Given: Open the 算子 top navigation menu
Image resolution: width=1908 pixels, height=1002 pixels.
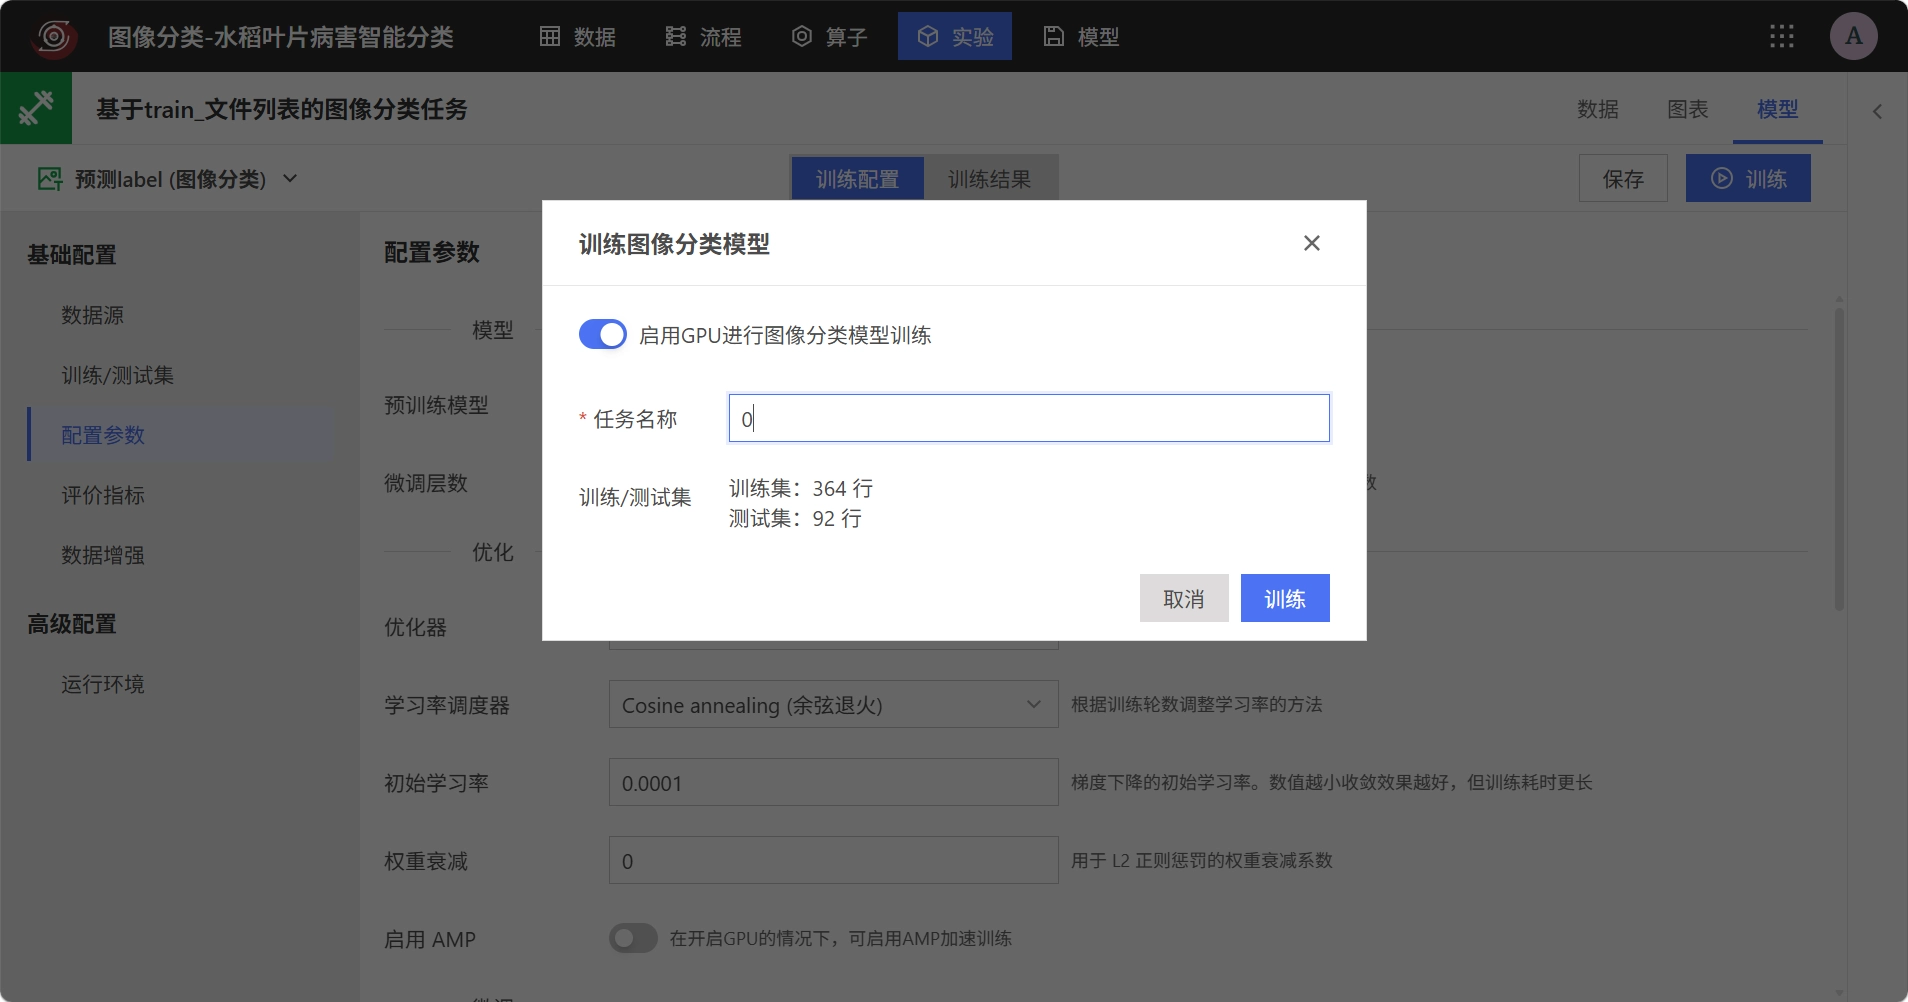Looking at the screenshot, I should [x=830, y=37].
